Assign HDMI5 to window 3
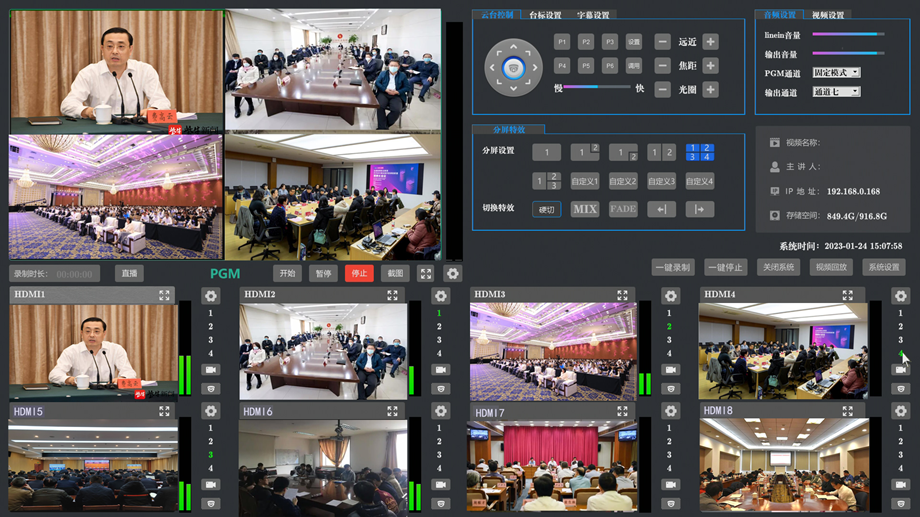The width and height of the screenshot is (920, 517). (x=210, y=455)
